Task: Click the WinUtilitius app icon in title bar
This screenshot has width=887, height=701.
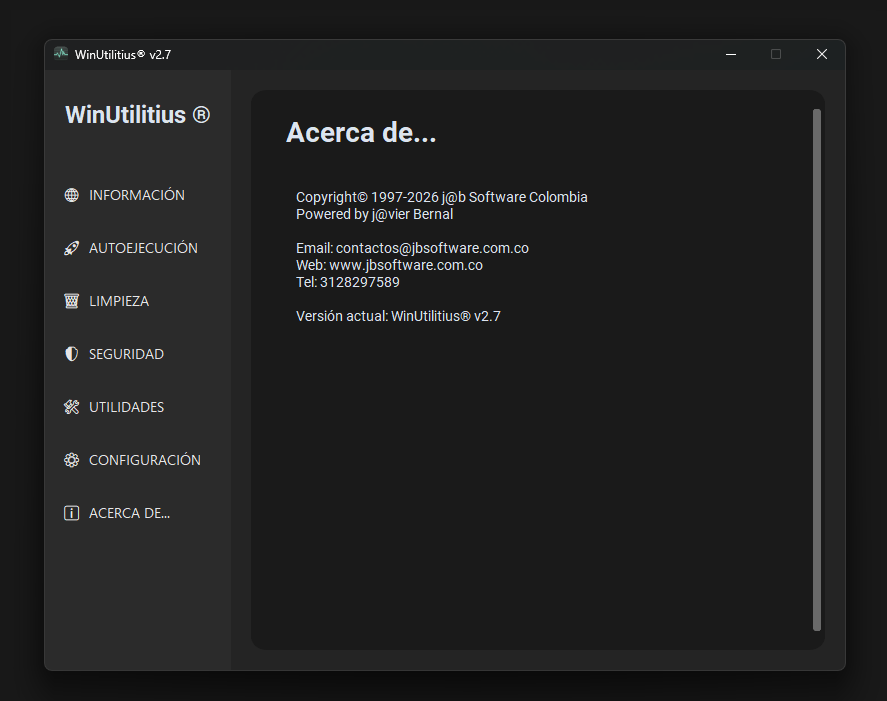Action: pyautogui.click(x=61, y=54)
